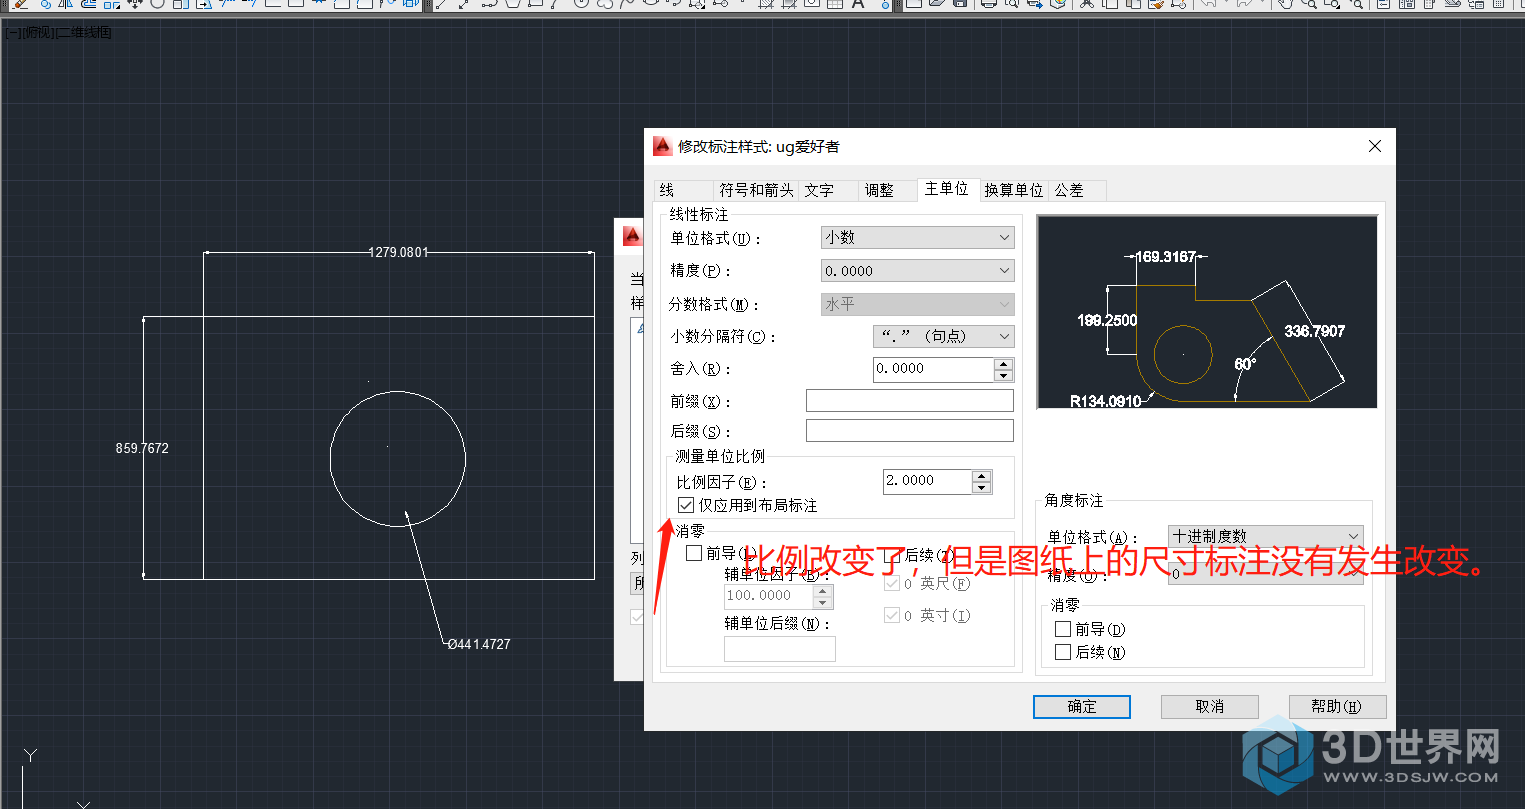
Task: Open the [-] viewport controls menu
Action: 12,32
